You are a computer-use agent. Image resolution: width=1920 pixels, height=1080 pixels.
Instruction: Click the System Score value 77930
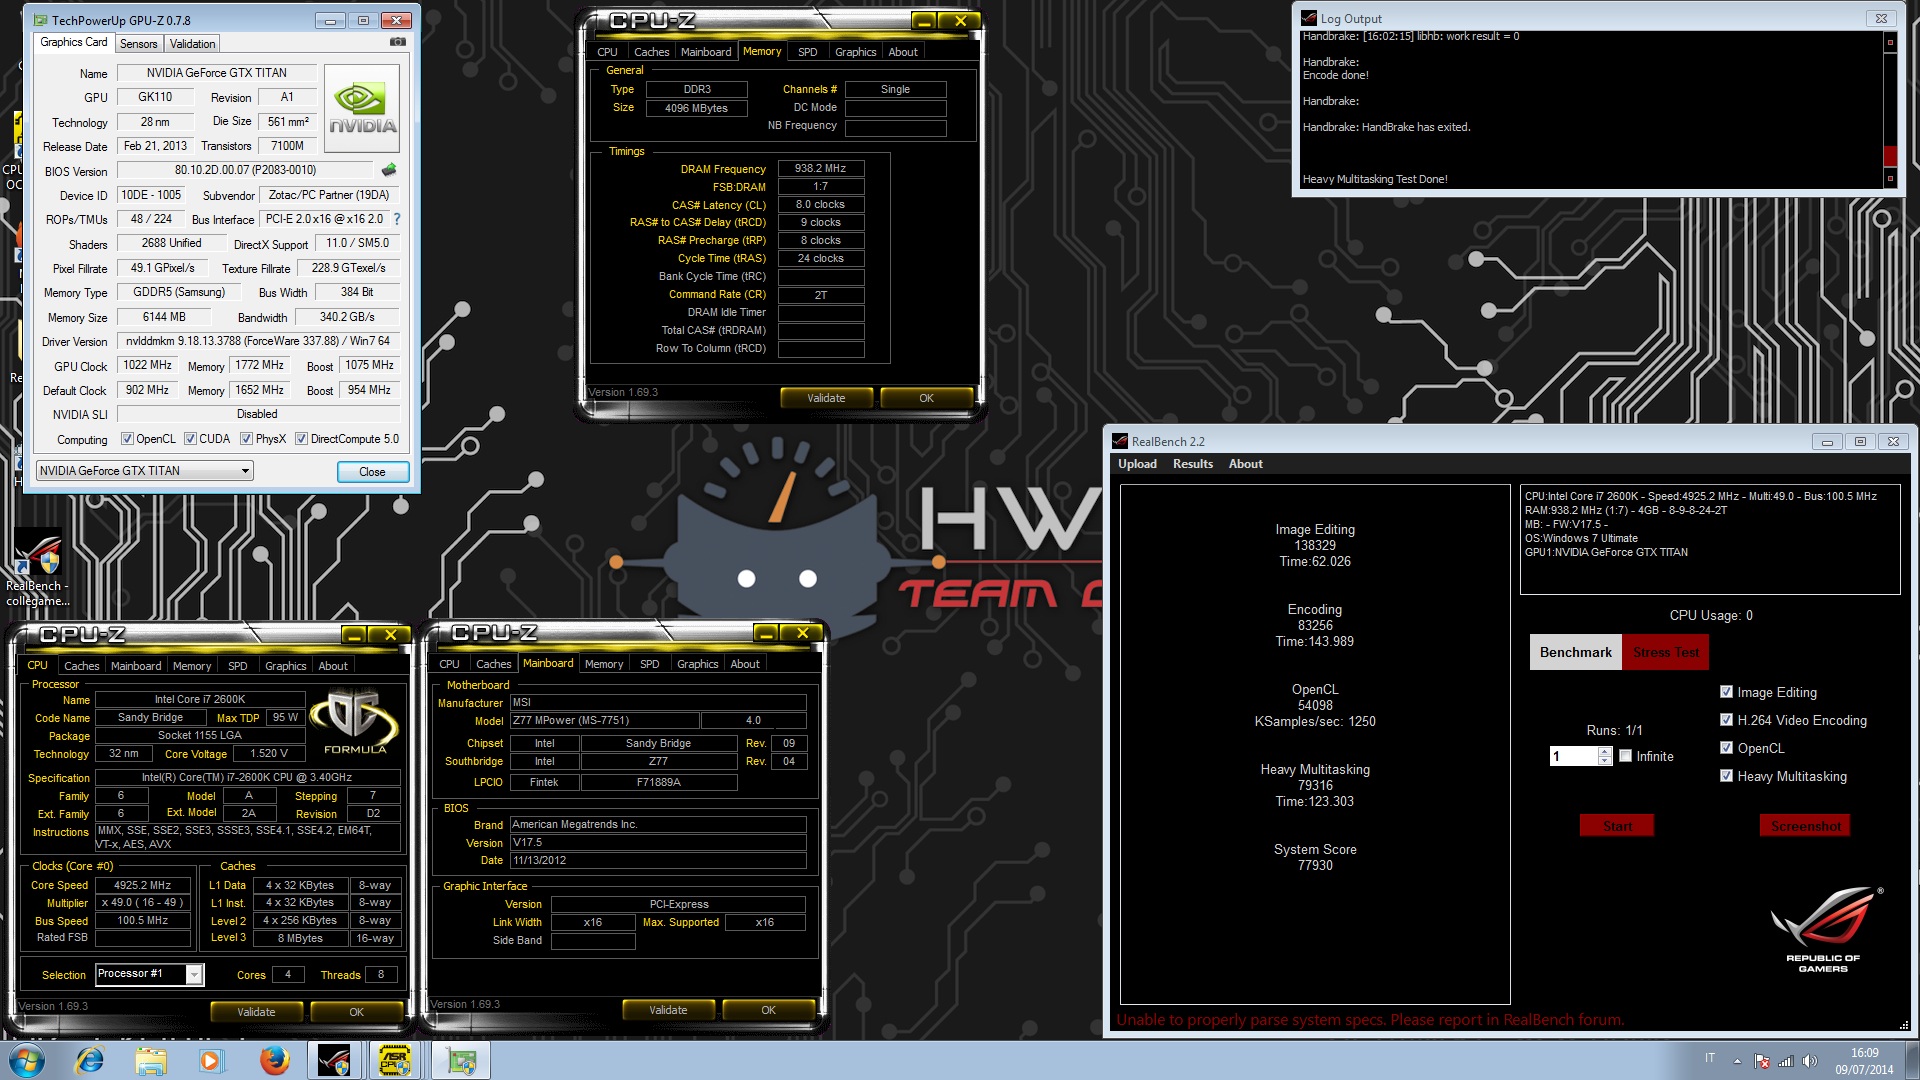(x=1315, y=866)
